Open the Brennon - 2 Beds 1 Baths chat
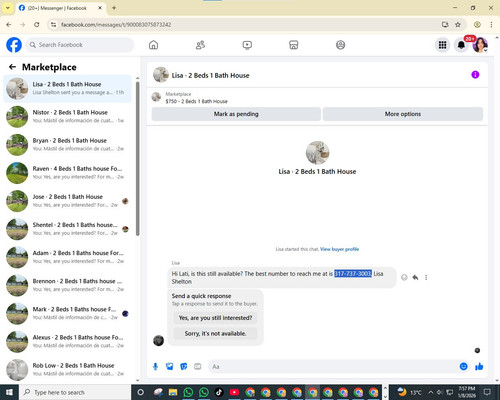This screenshot has height=400, width=500. point(67,285)
